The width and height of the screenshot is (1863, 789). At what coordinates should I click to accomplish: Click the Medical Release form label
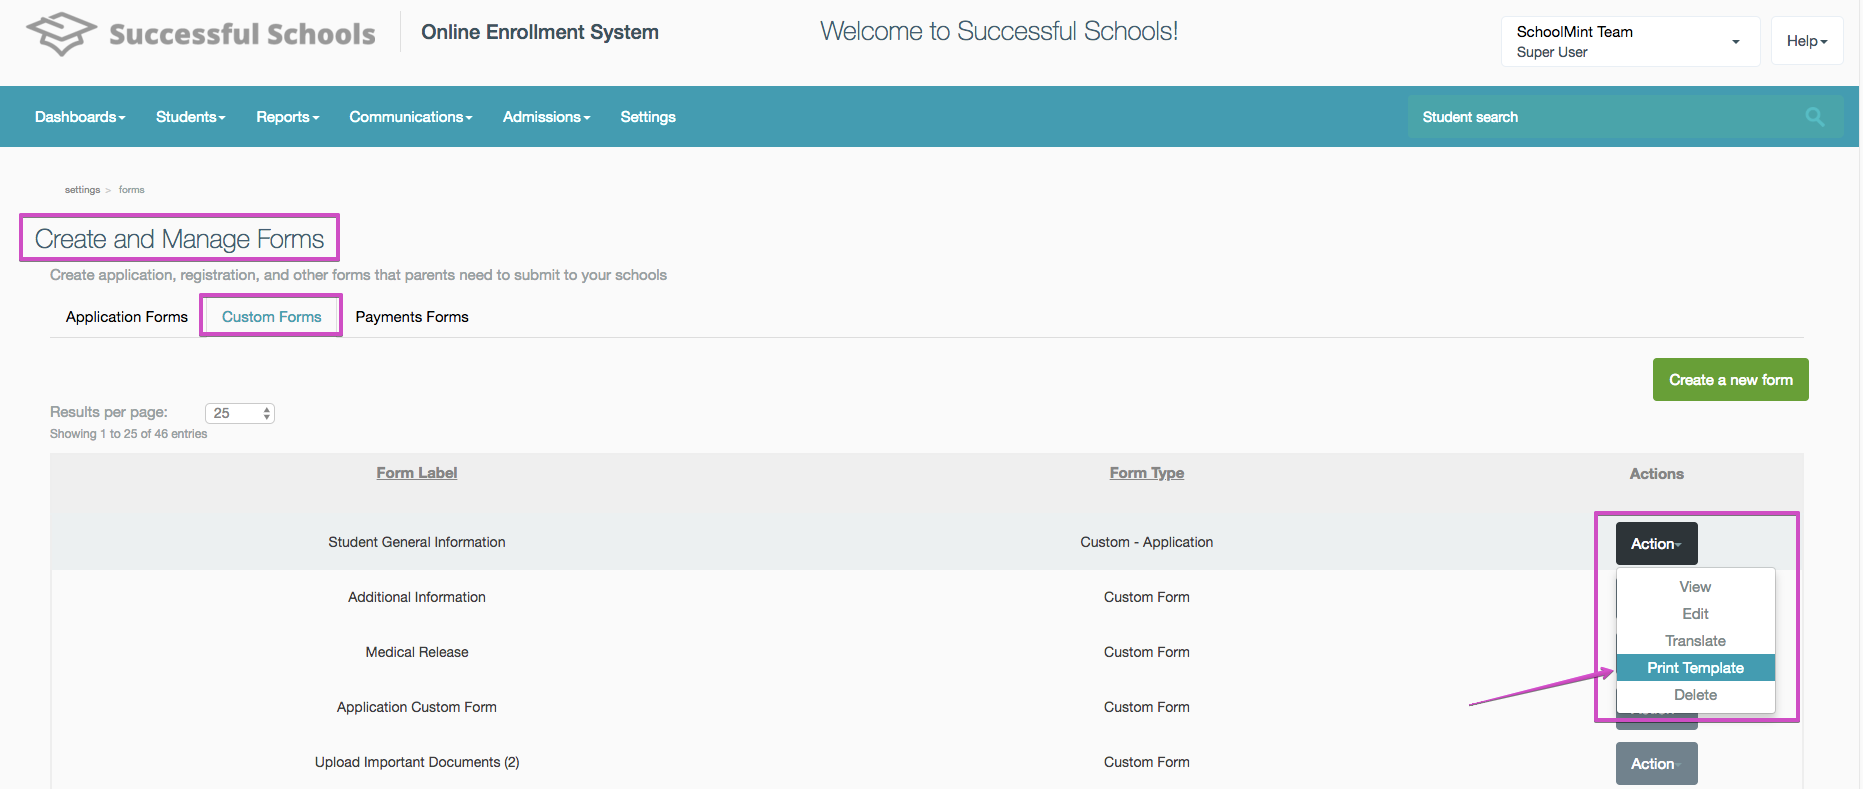point(417,652)
